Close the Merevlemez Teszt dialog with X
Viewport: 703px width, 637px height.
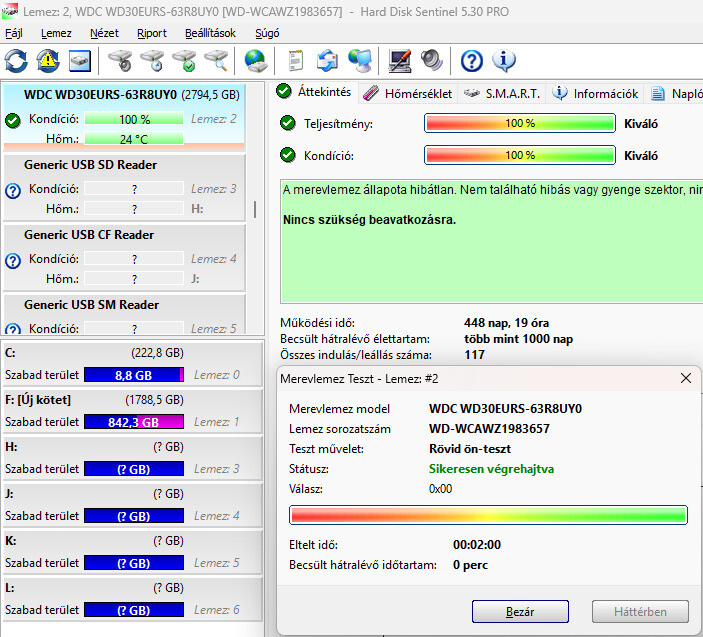[x=685, y=378]
